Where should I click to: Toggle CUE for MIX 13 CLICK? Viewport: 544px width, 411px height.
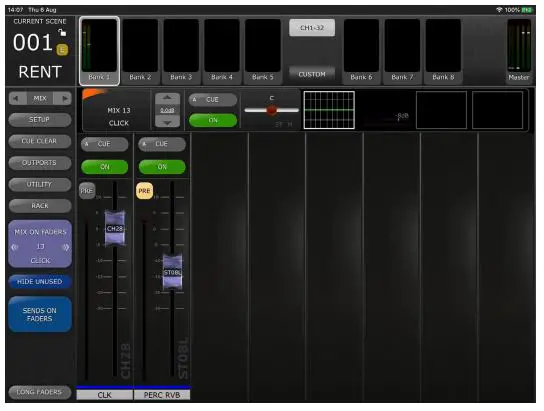pyautogui.click(x=213, y=100)
